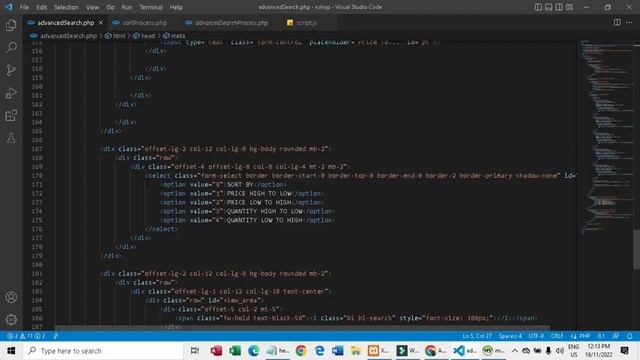Open Word from the taskbar
The image size is (640, 360).
338,351
